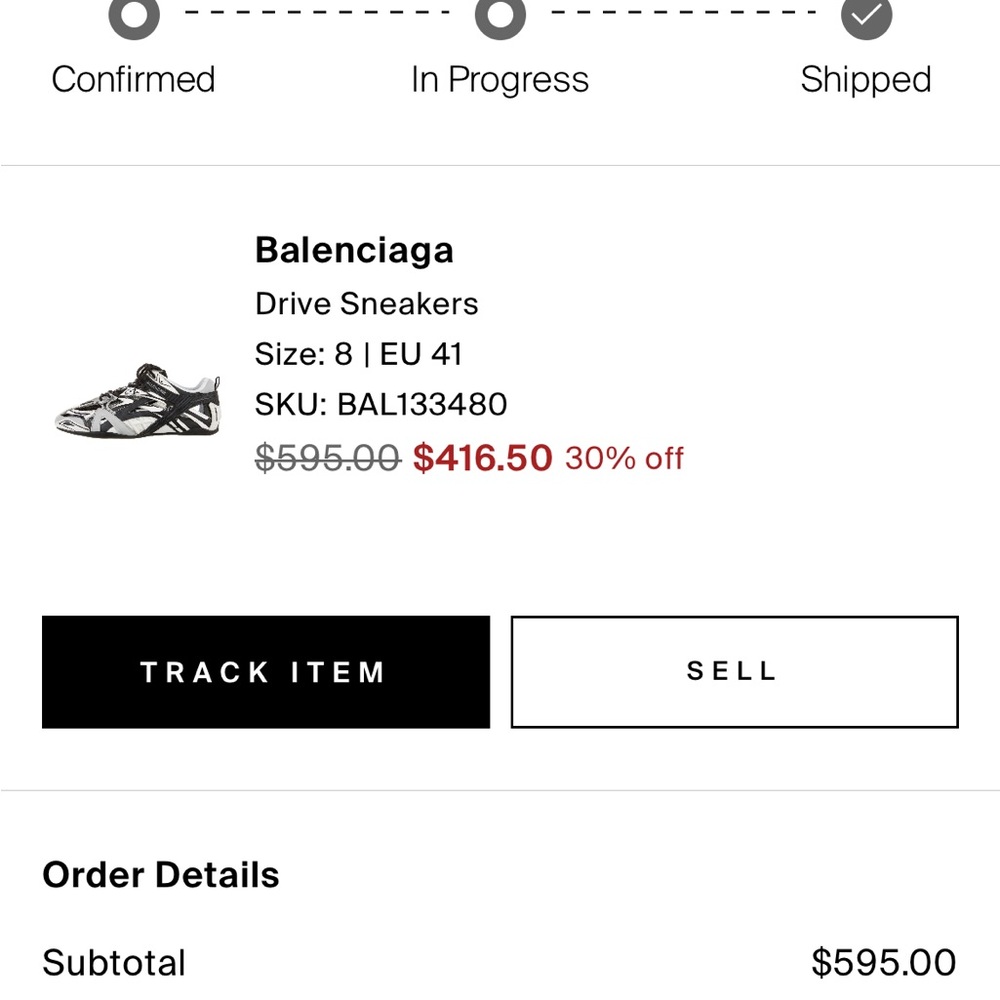Image resolution: width=1000 pixels, height=1000 pixels.
Task: Click the Shipped checkmark status icon
Action: pyautogui.click(x=866, y=14)
